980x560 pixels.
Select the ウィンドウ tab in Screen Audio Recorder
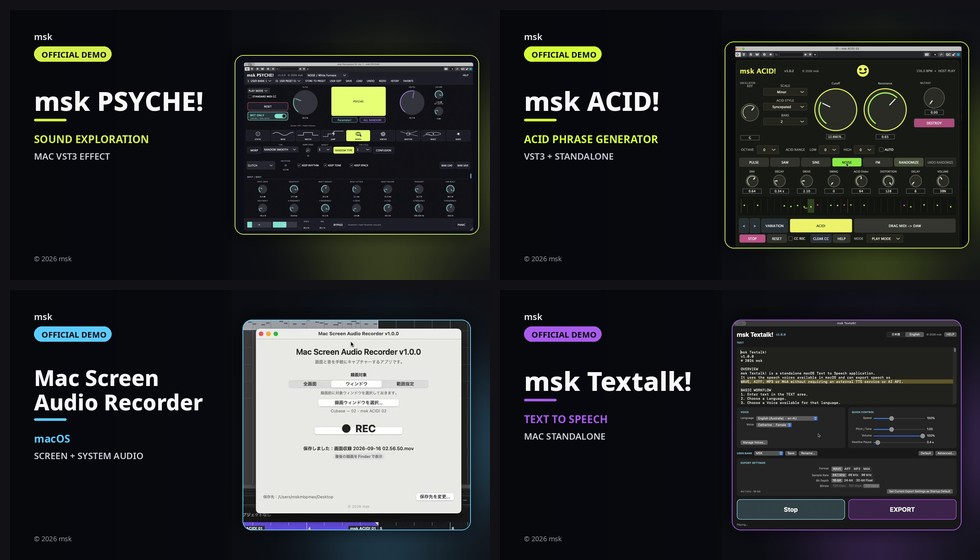[x=357, y=384]
